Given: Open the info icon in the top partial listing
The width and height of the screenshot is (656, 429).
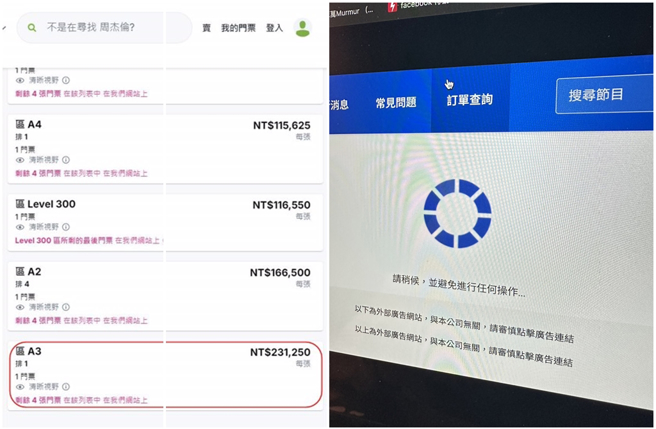Looking at the screenshot, I should (x=66, y=80).
